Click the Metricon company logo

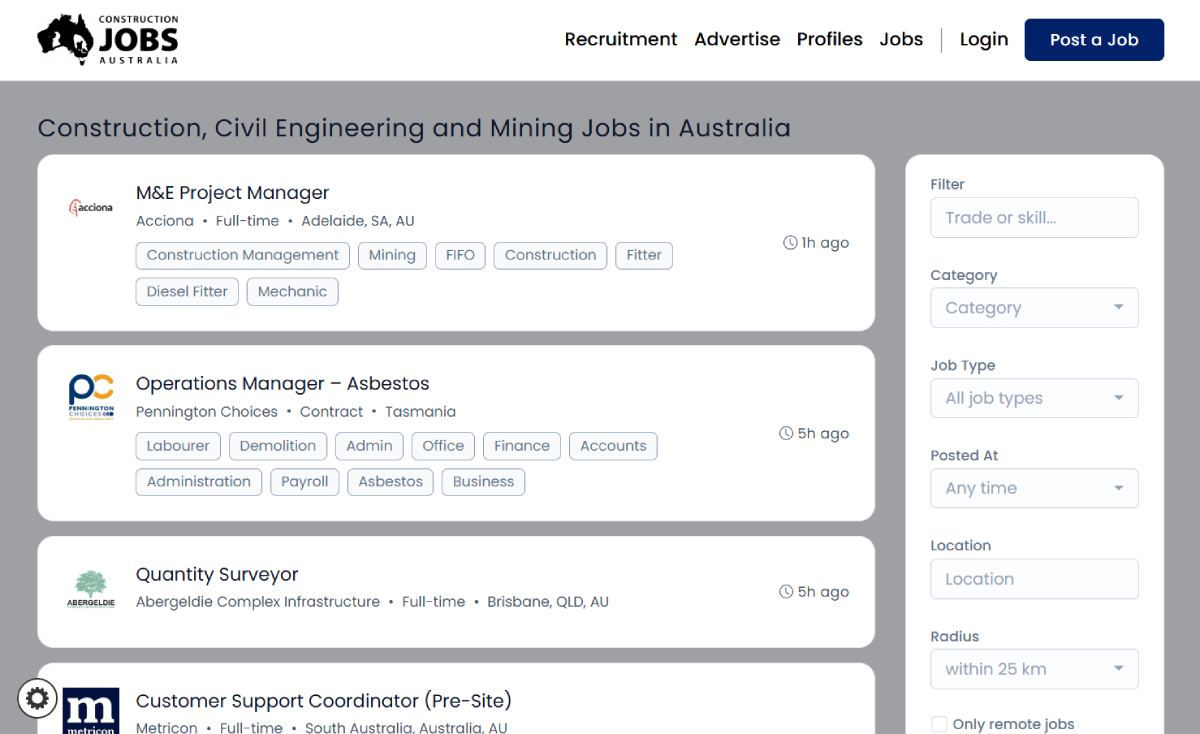[91, 711]
